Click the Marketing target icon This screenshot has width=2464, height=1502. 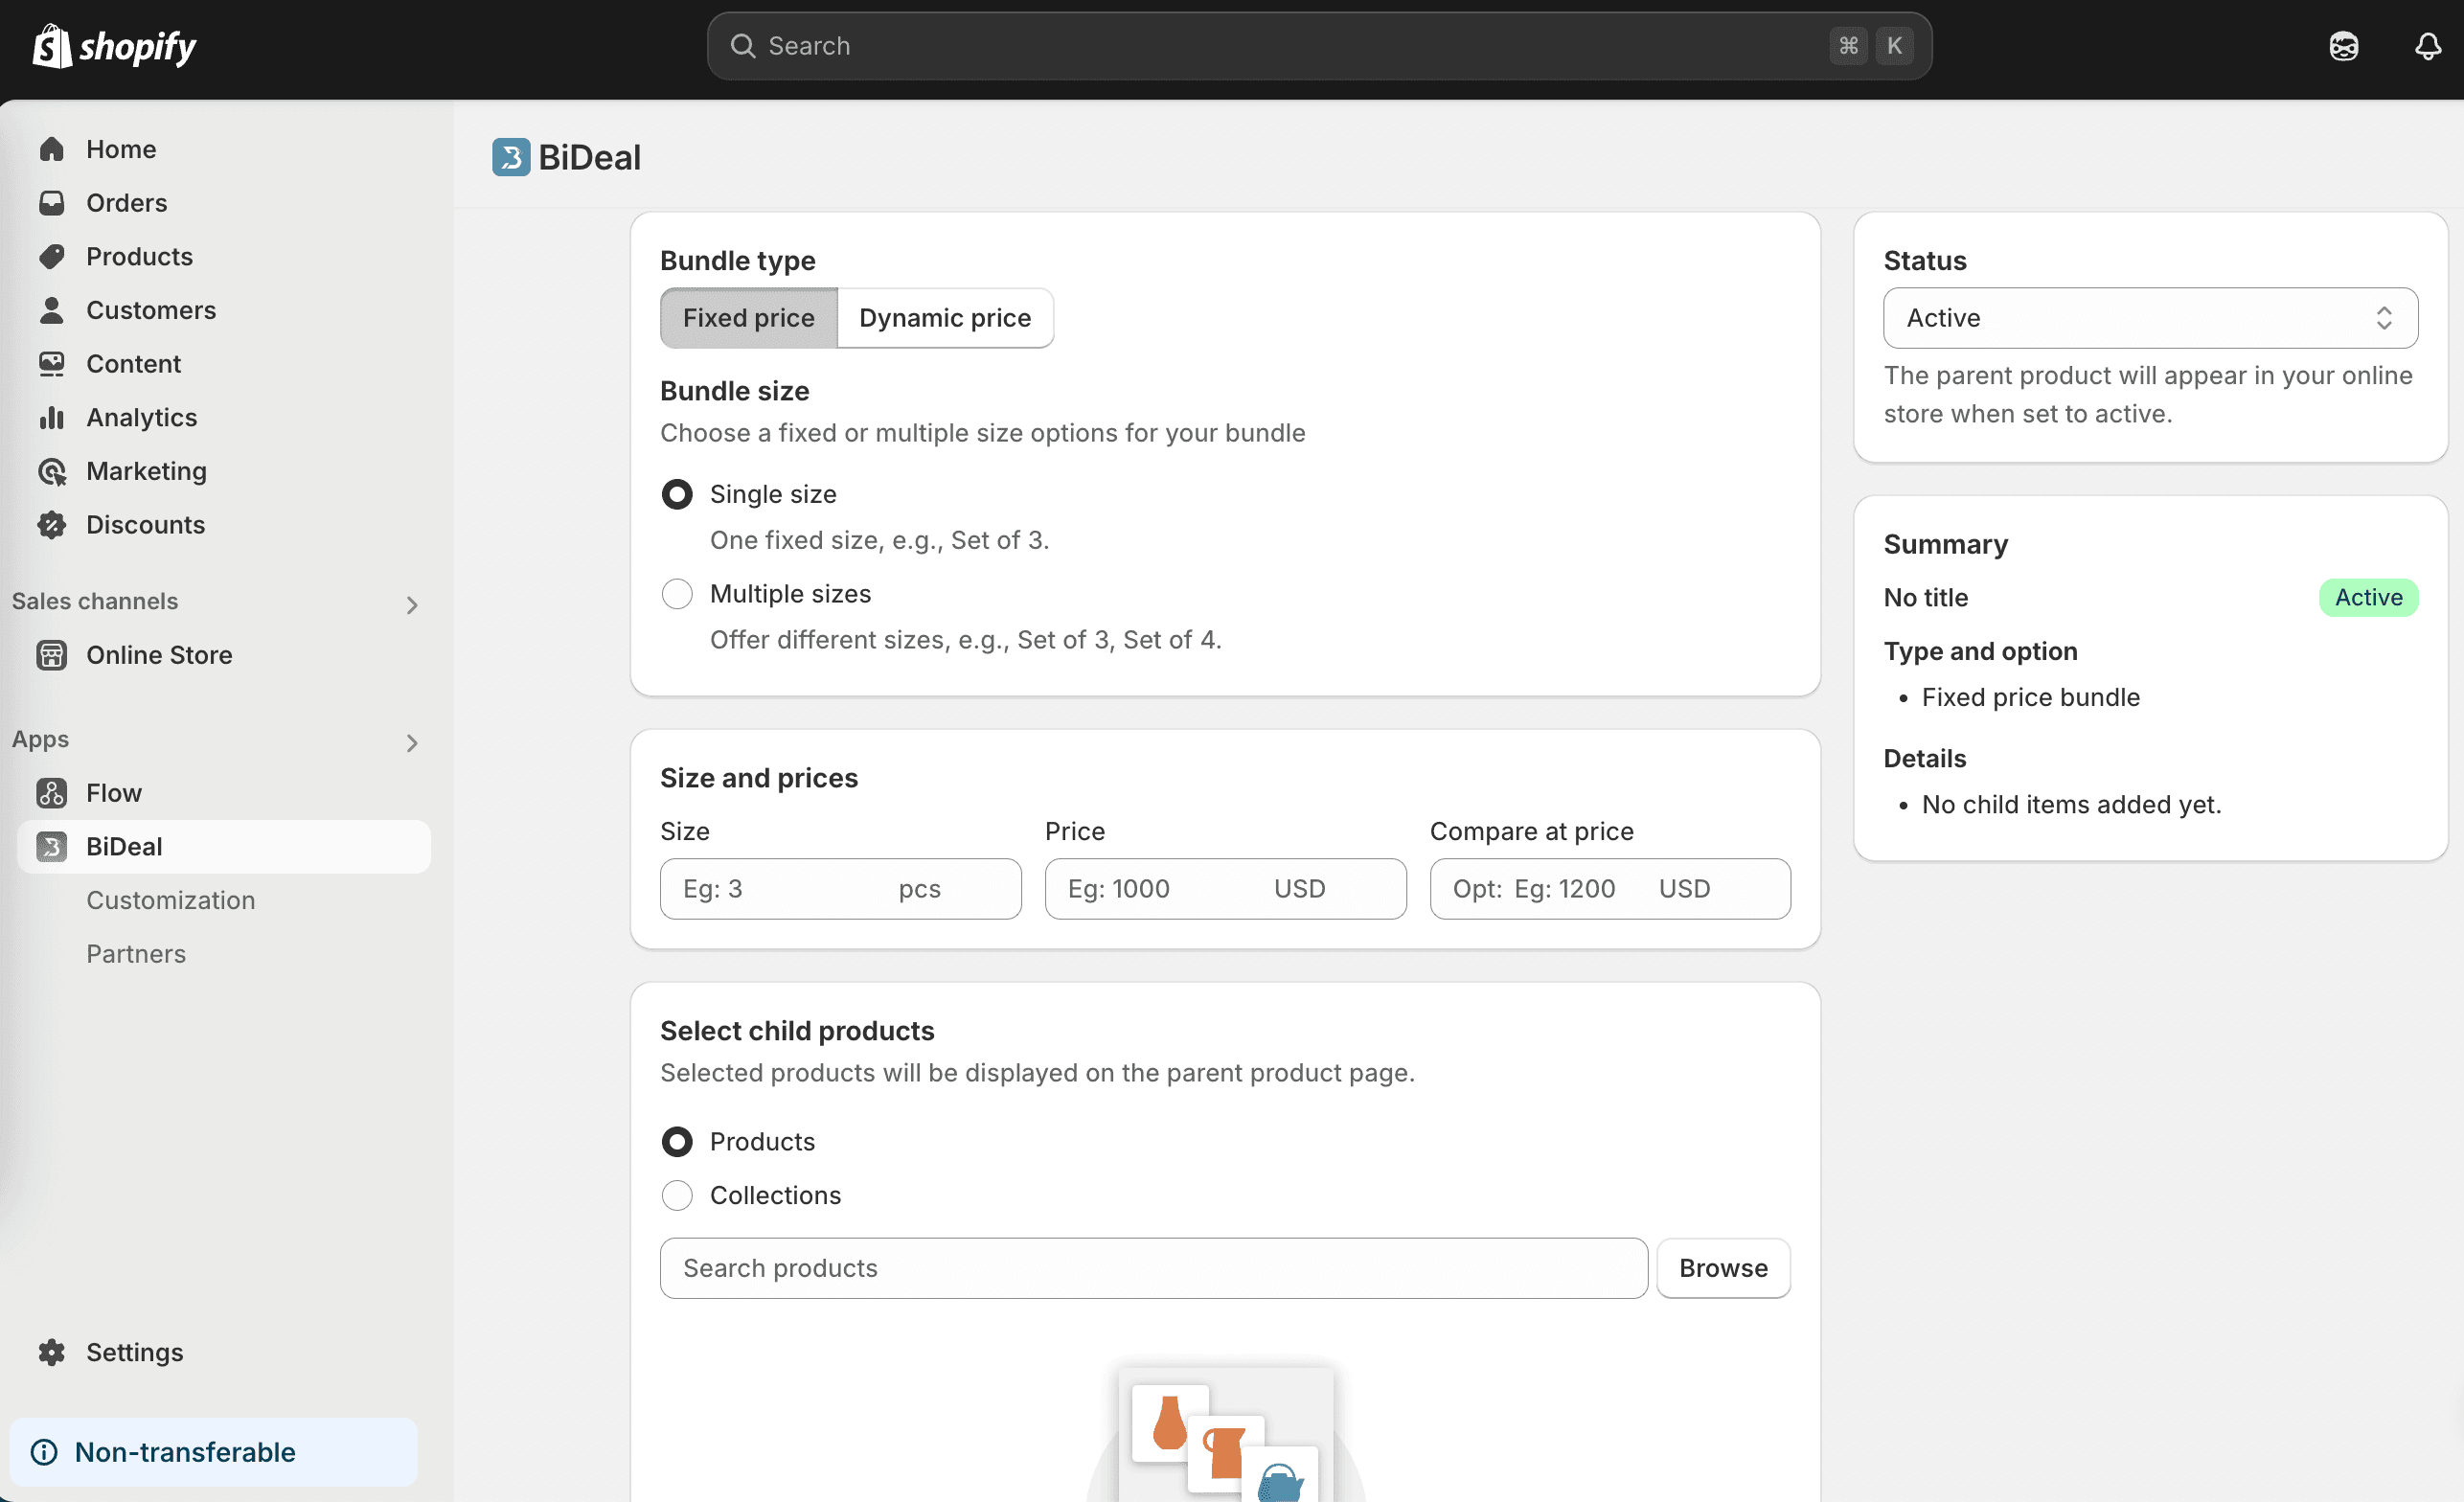pos(52,471)
